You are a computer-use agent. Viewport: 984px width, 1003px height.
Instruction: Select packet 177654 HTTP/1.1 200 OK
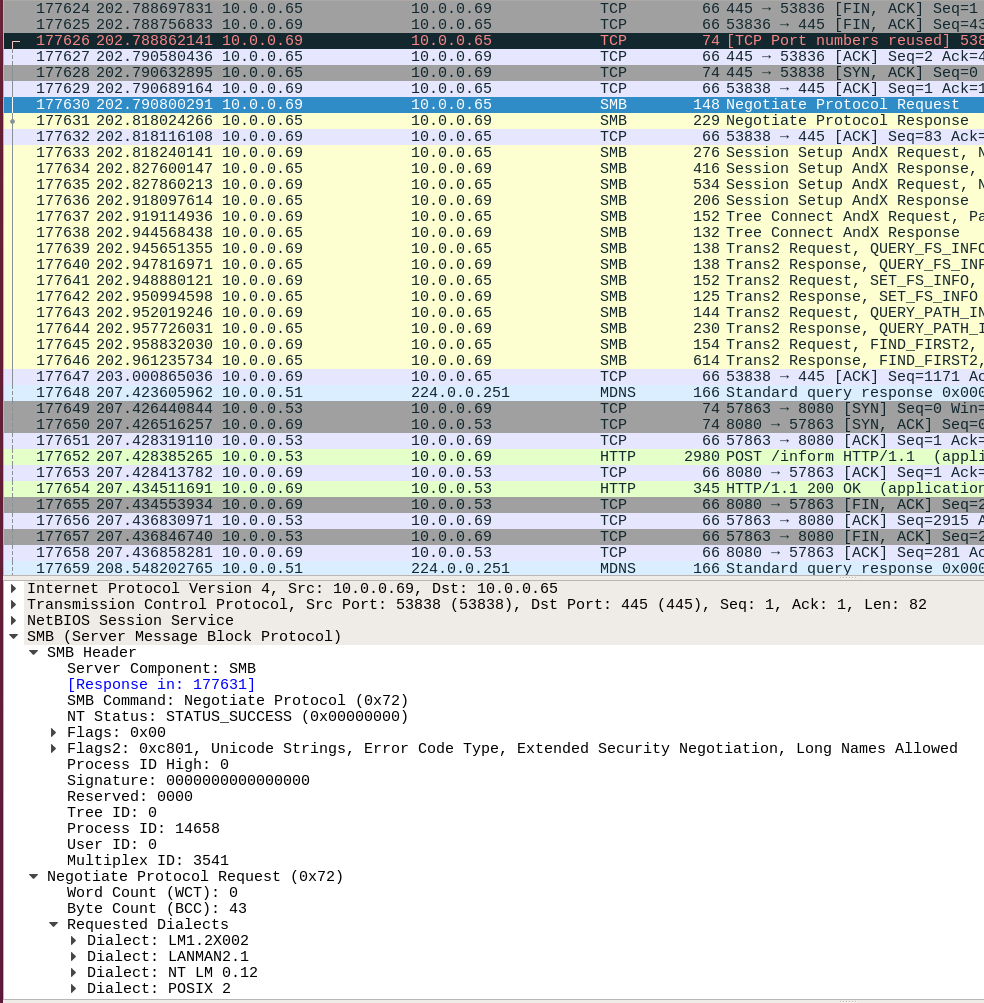point(494,488)
